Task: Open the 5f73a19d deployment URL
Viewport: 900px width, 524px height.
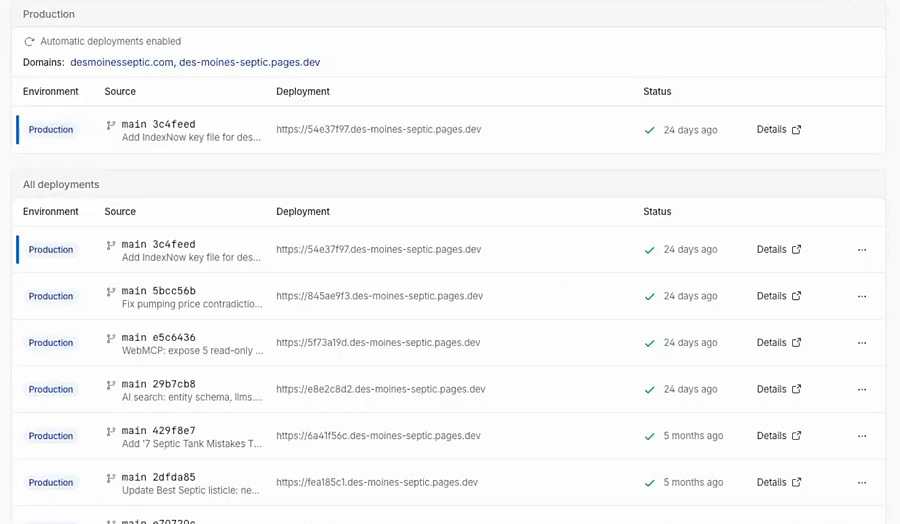Action: [378, 343]
